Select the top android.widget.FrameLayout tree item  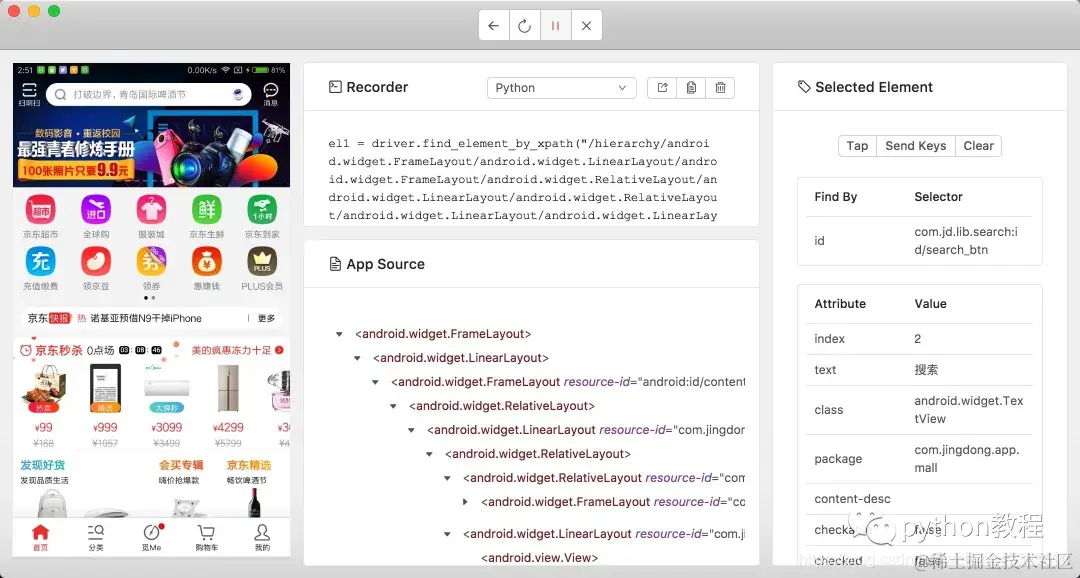click(x=443, y=334)
